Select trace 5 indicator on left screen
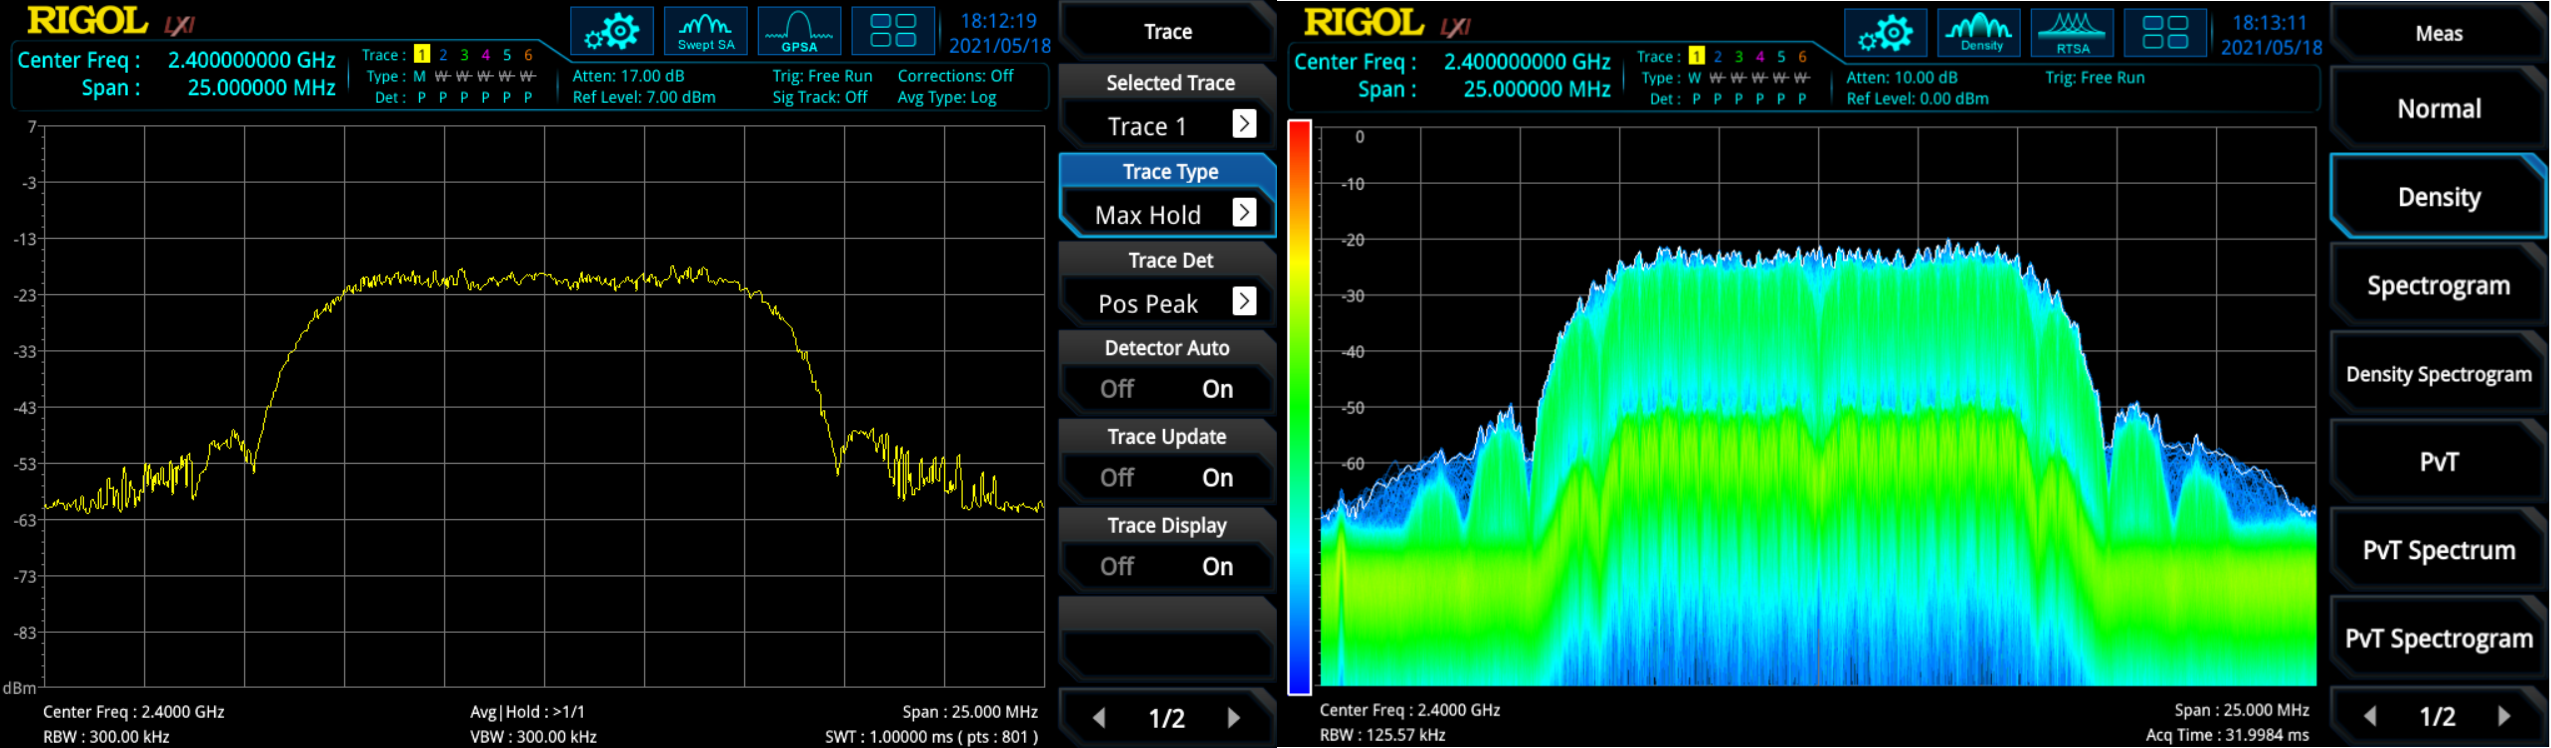The width and height of the screenshot is (2551, 748). click(507, 55)
